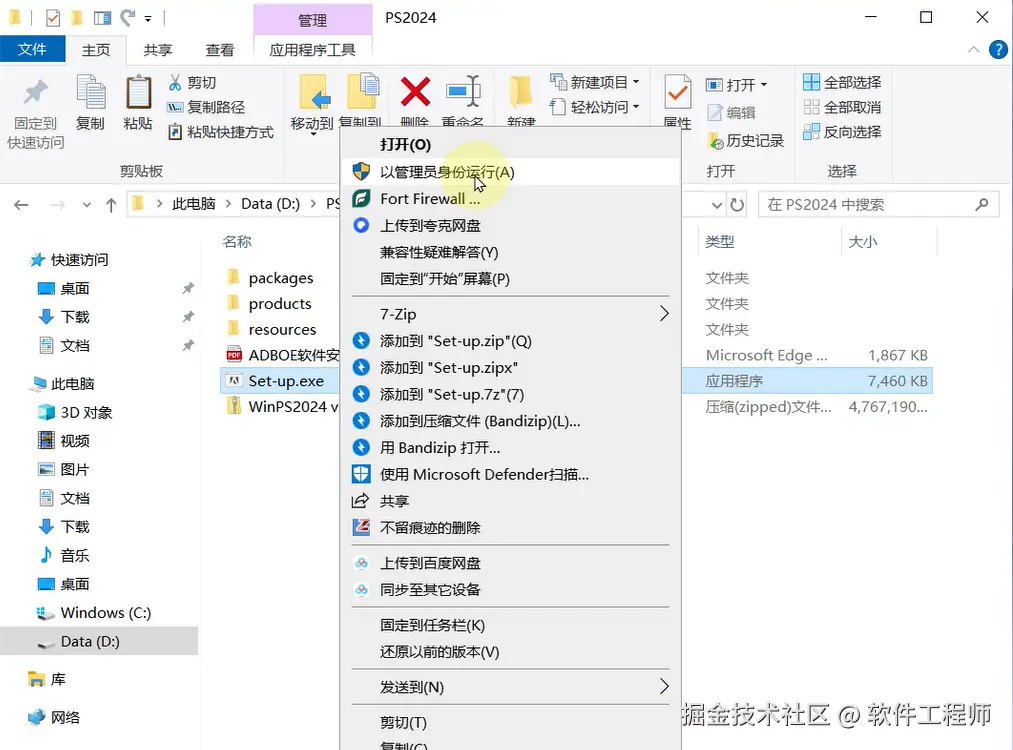Click the Baidu Netdisk upload icon
The width and height of the screenshot is (1013, 750).
point(361,563)
